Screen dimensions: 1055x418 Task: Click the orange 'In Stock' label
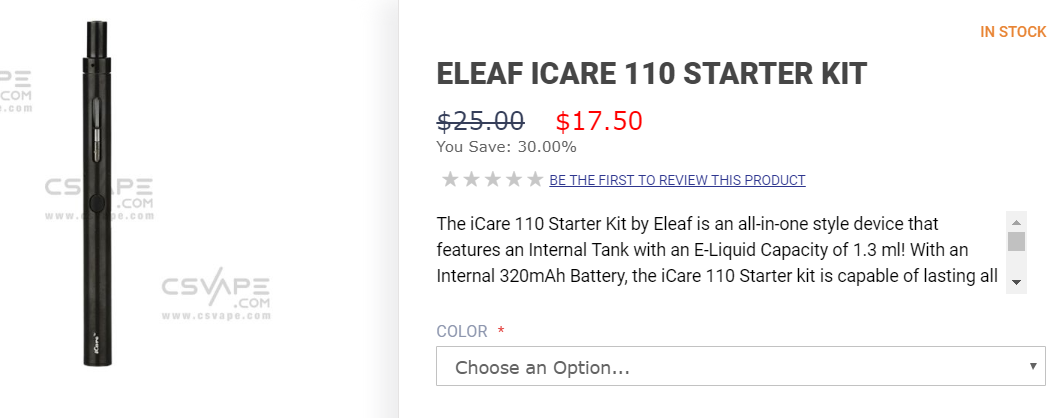coord(1013,32)
